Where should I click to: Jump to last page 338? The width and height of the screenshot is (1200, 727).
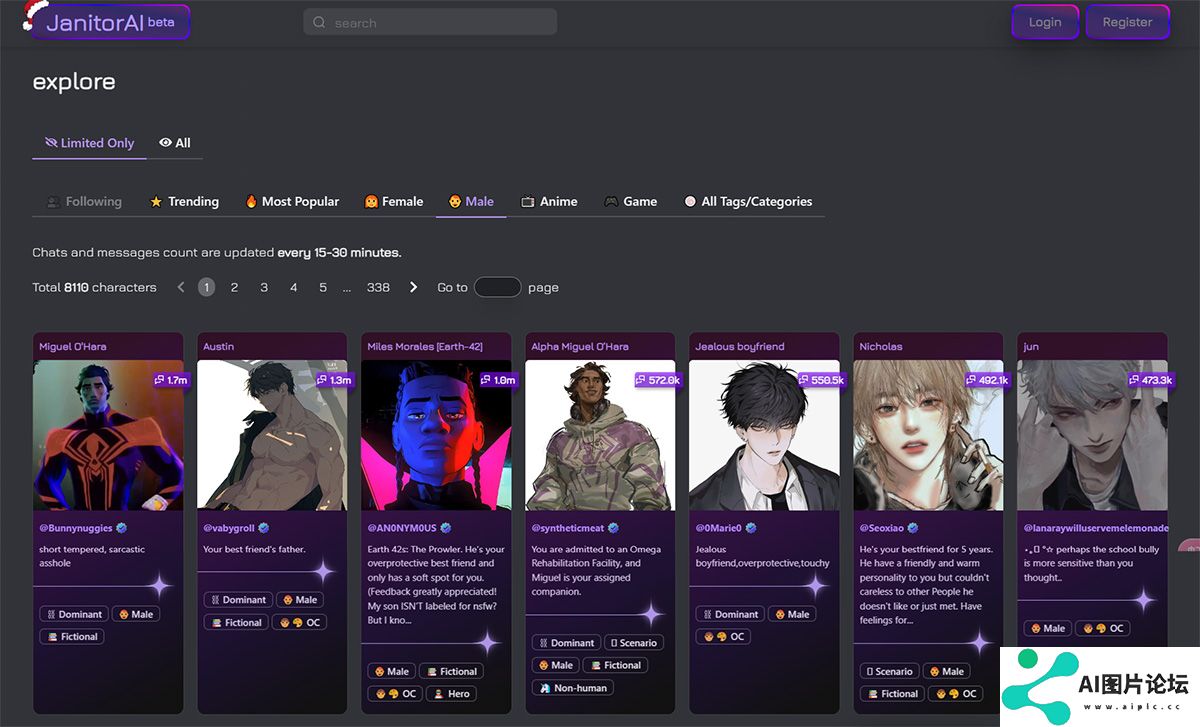[378, 287]
